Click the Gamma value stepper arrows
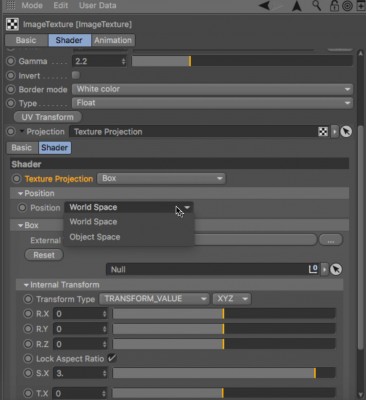 click(x=124, y=61)
